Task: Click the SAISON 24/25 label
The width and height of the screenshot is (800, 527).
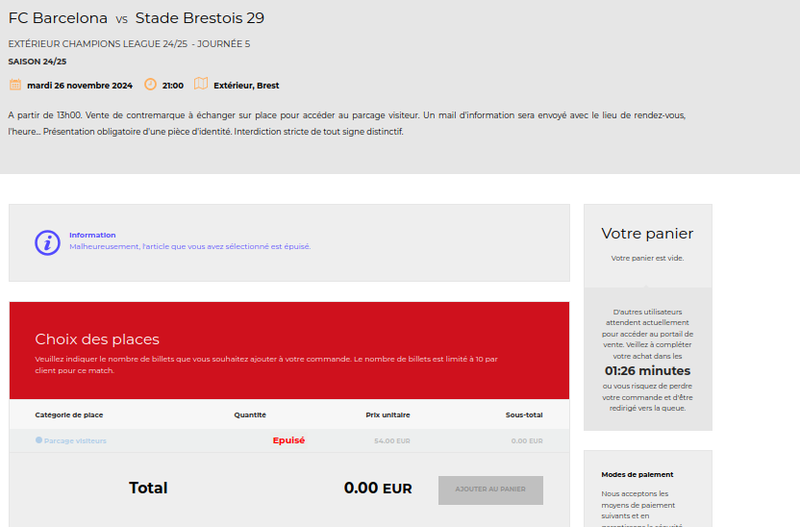Action: click(37, 62)
